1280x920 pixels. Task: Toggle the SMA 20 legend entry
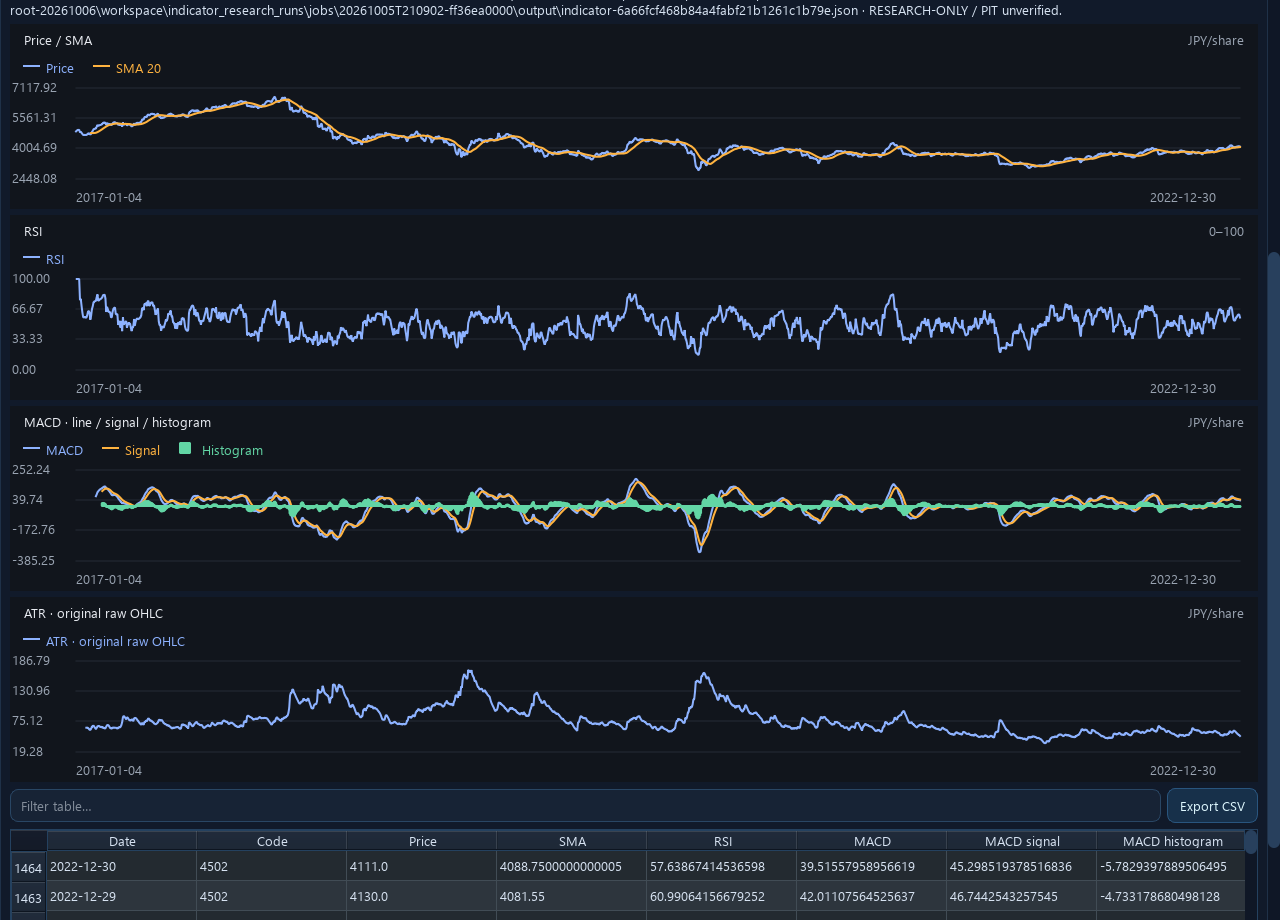[127, 68]
